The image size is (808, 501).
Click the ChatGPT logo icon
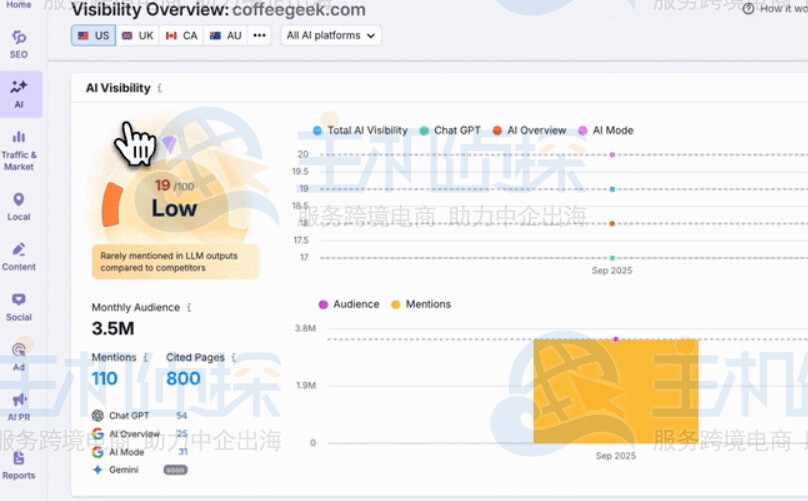[97, 415]
